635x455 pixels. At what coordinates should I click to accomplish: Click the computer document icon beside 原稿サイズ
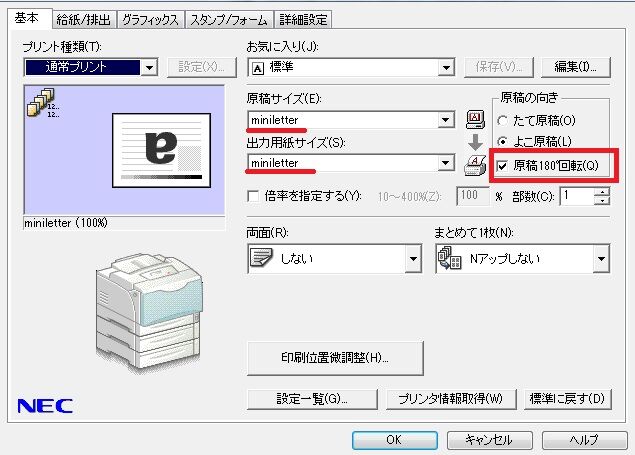[x=475, y=119]
